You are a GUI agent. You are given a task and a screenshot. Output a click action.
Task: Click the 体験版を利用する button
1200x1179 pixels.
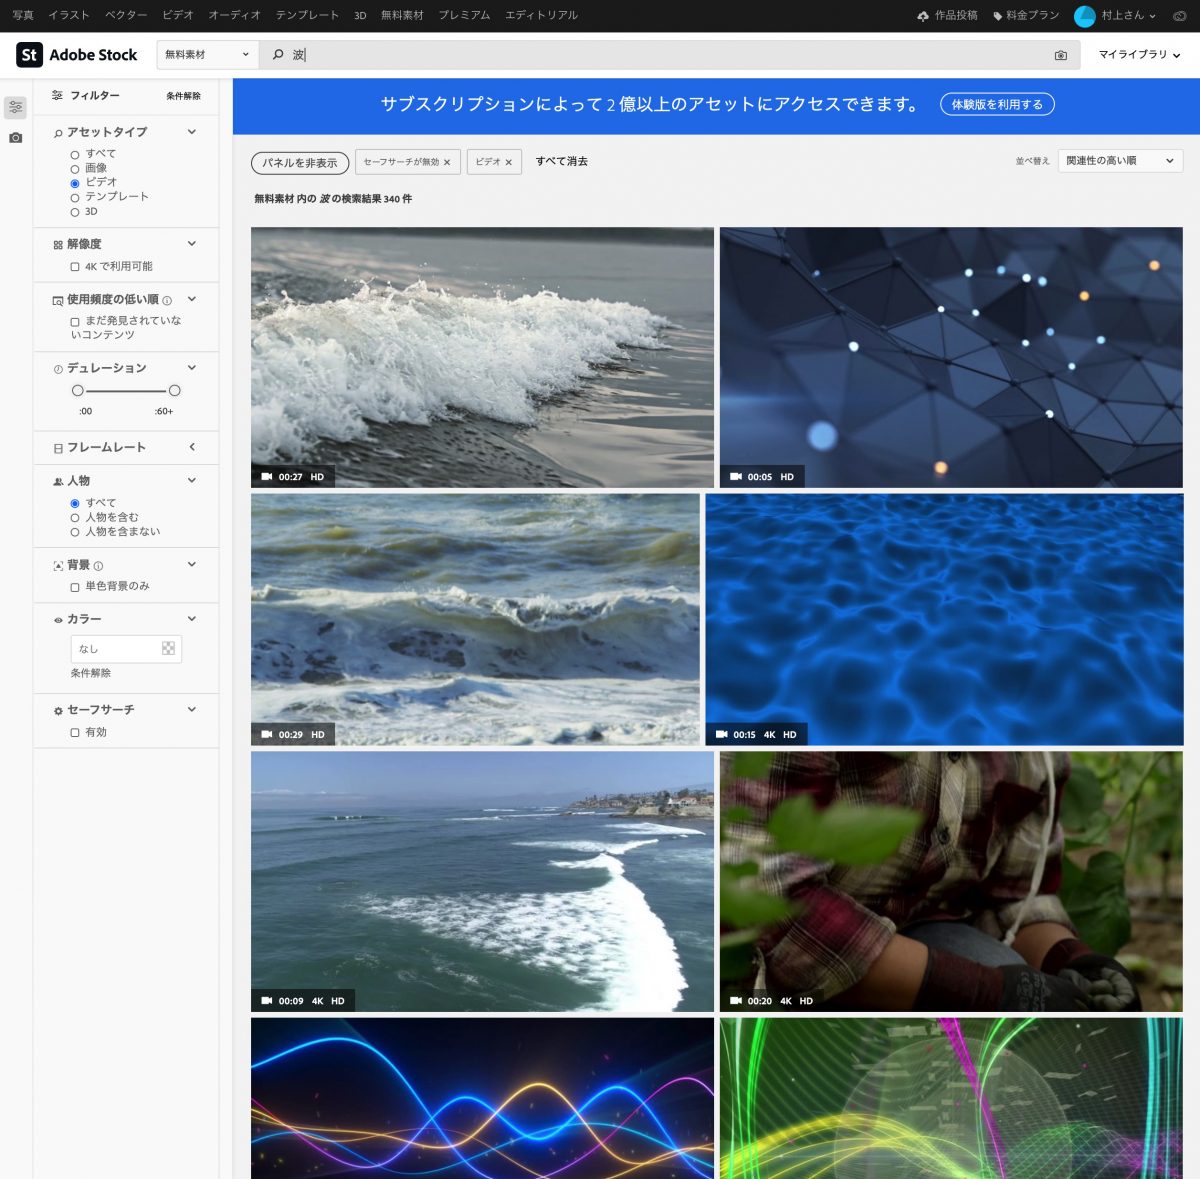coord(996,104)
